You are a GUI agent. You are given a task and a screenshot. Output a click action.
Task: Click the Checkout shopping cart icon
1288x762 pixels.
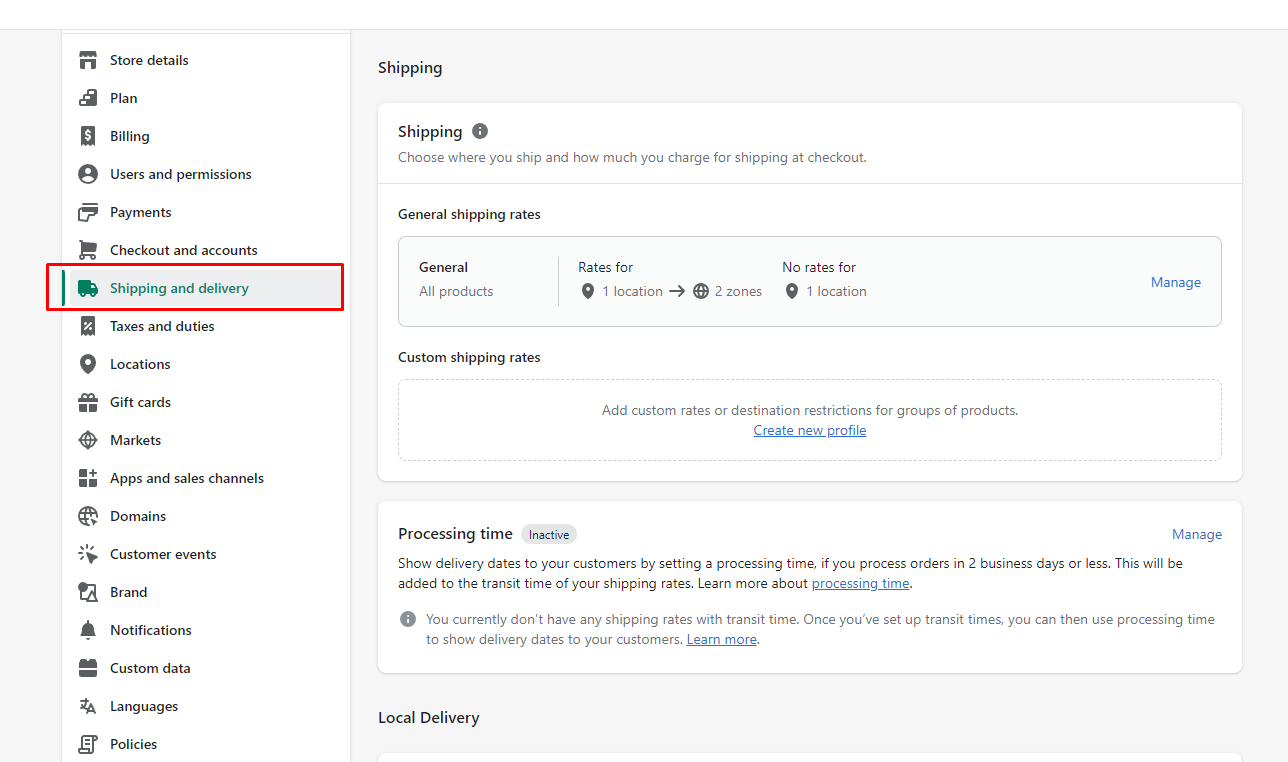[x=88, y=250]
